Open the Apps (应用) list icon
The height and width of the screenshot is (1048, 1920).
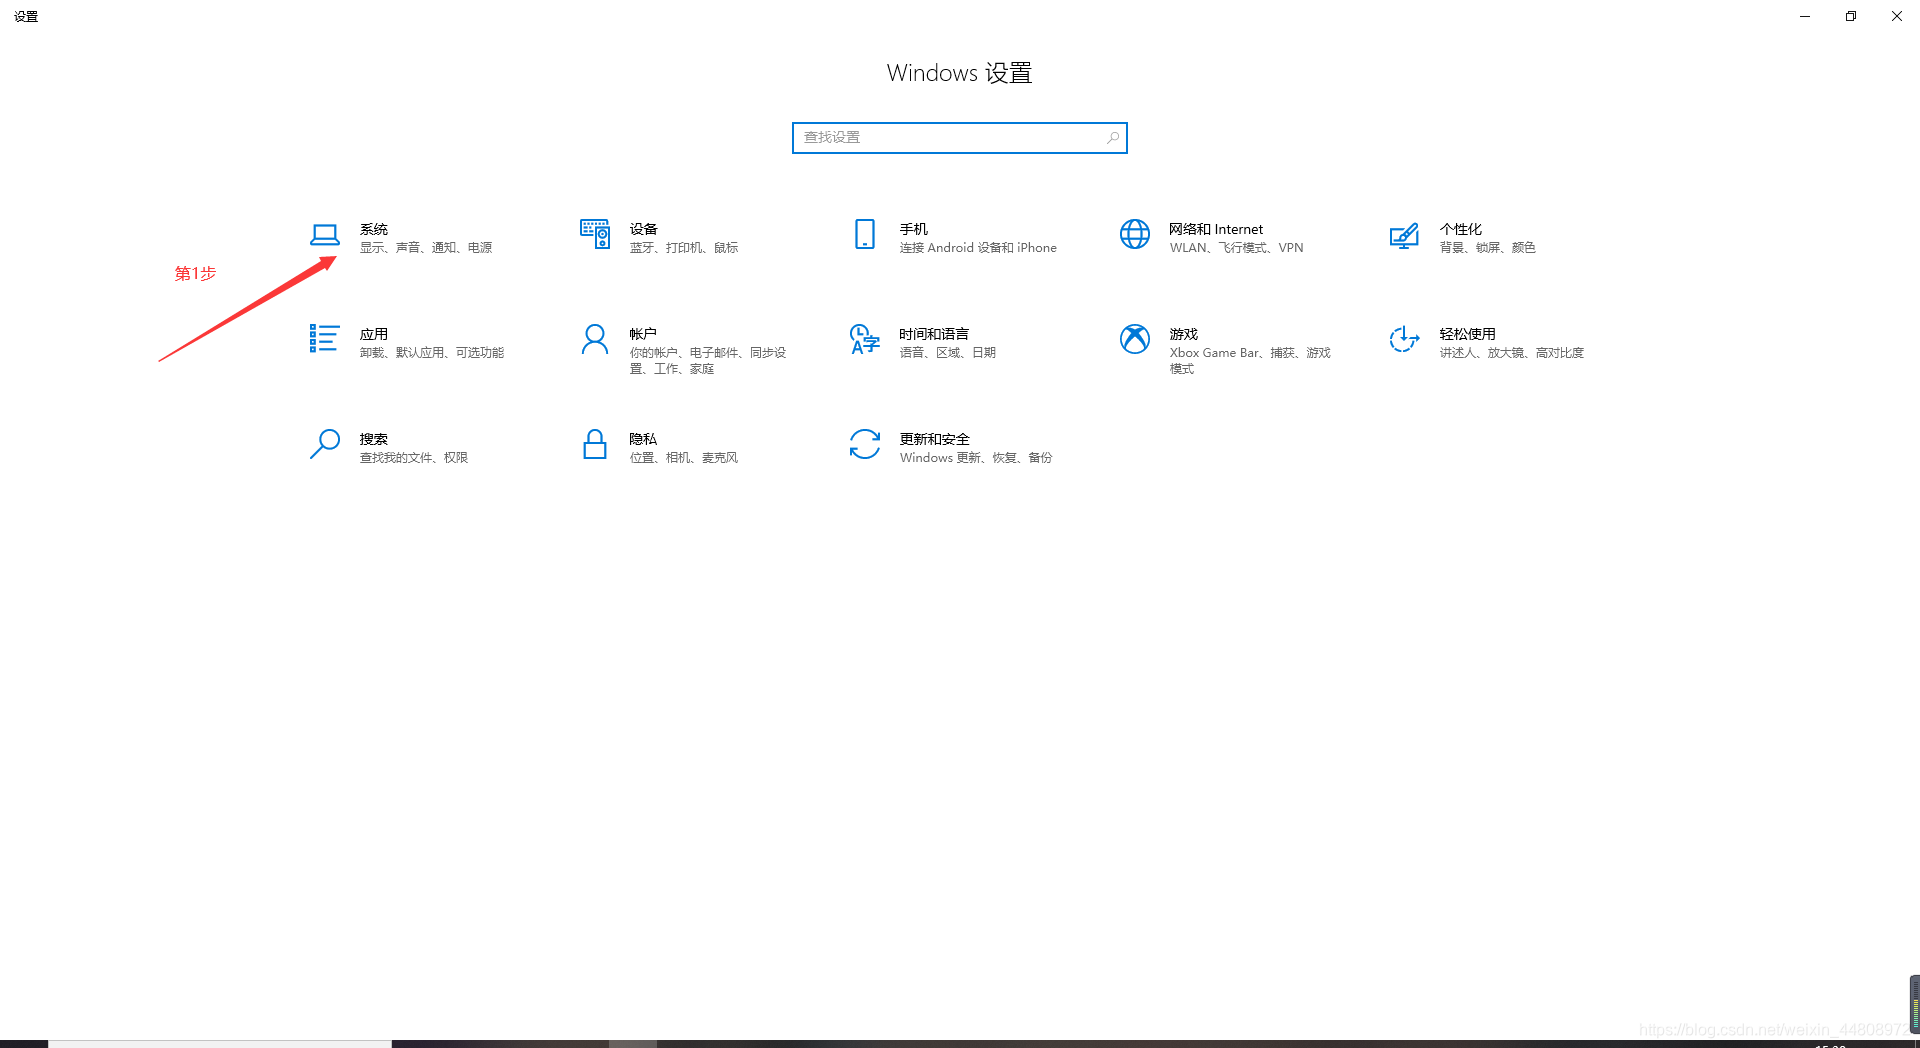[x=324, y=339]
